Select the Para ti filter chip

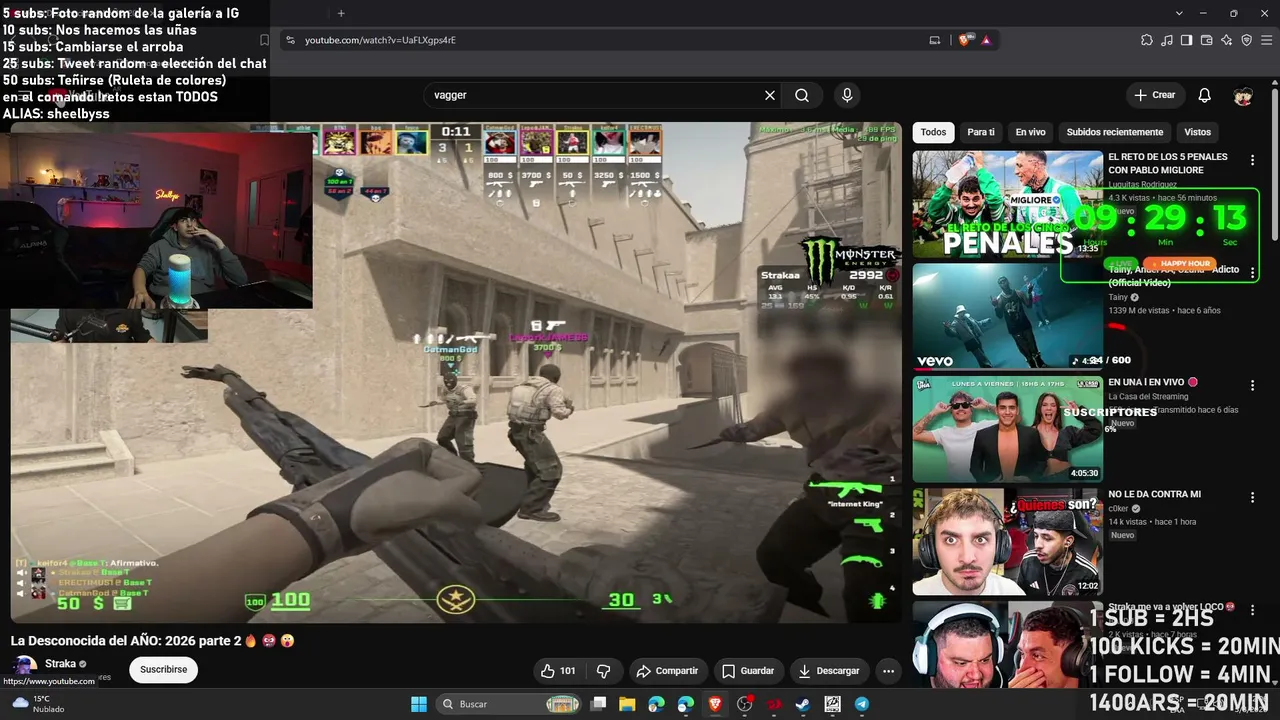click(x=981, y=132)
